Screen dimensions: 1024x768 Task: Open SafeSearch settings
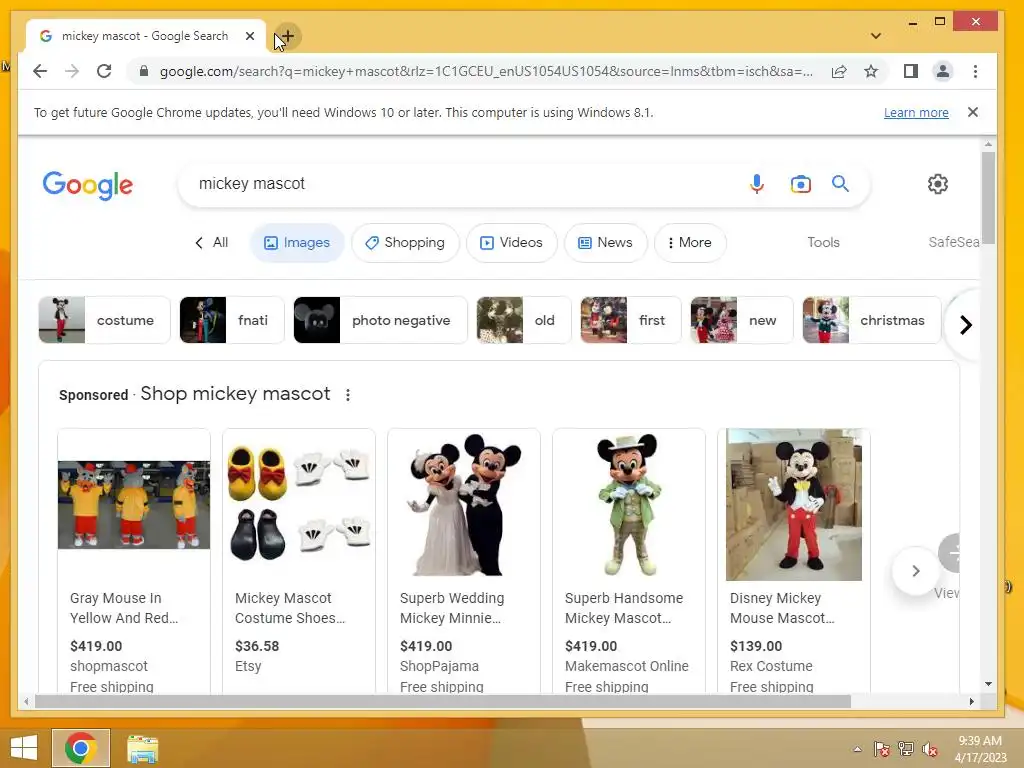coord(954,242)
